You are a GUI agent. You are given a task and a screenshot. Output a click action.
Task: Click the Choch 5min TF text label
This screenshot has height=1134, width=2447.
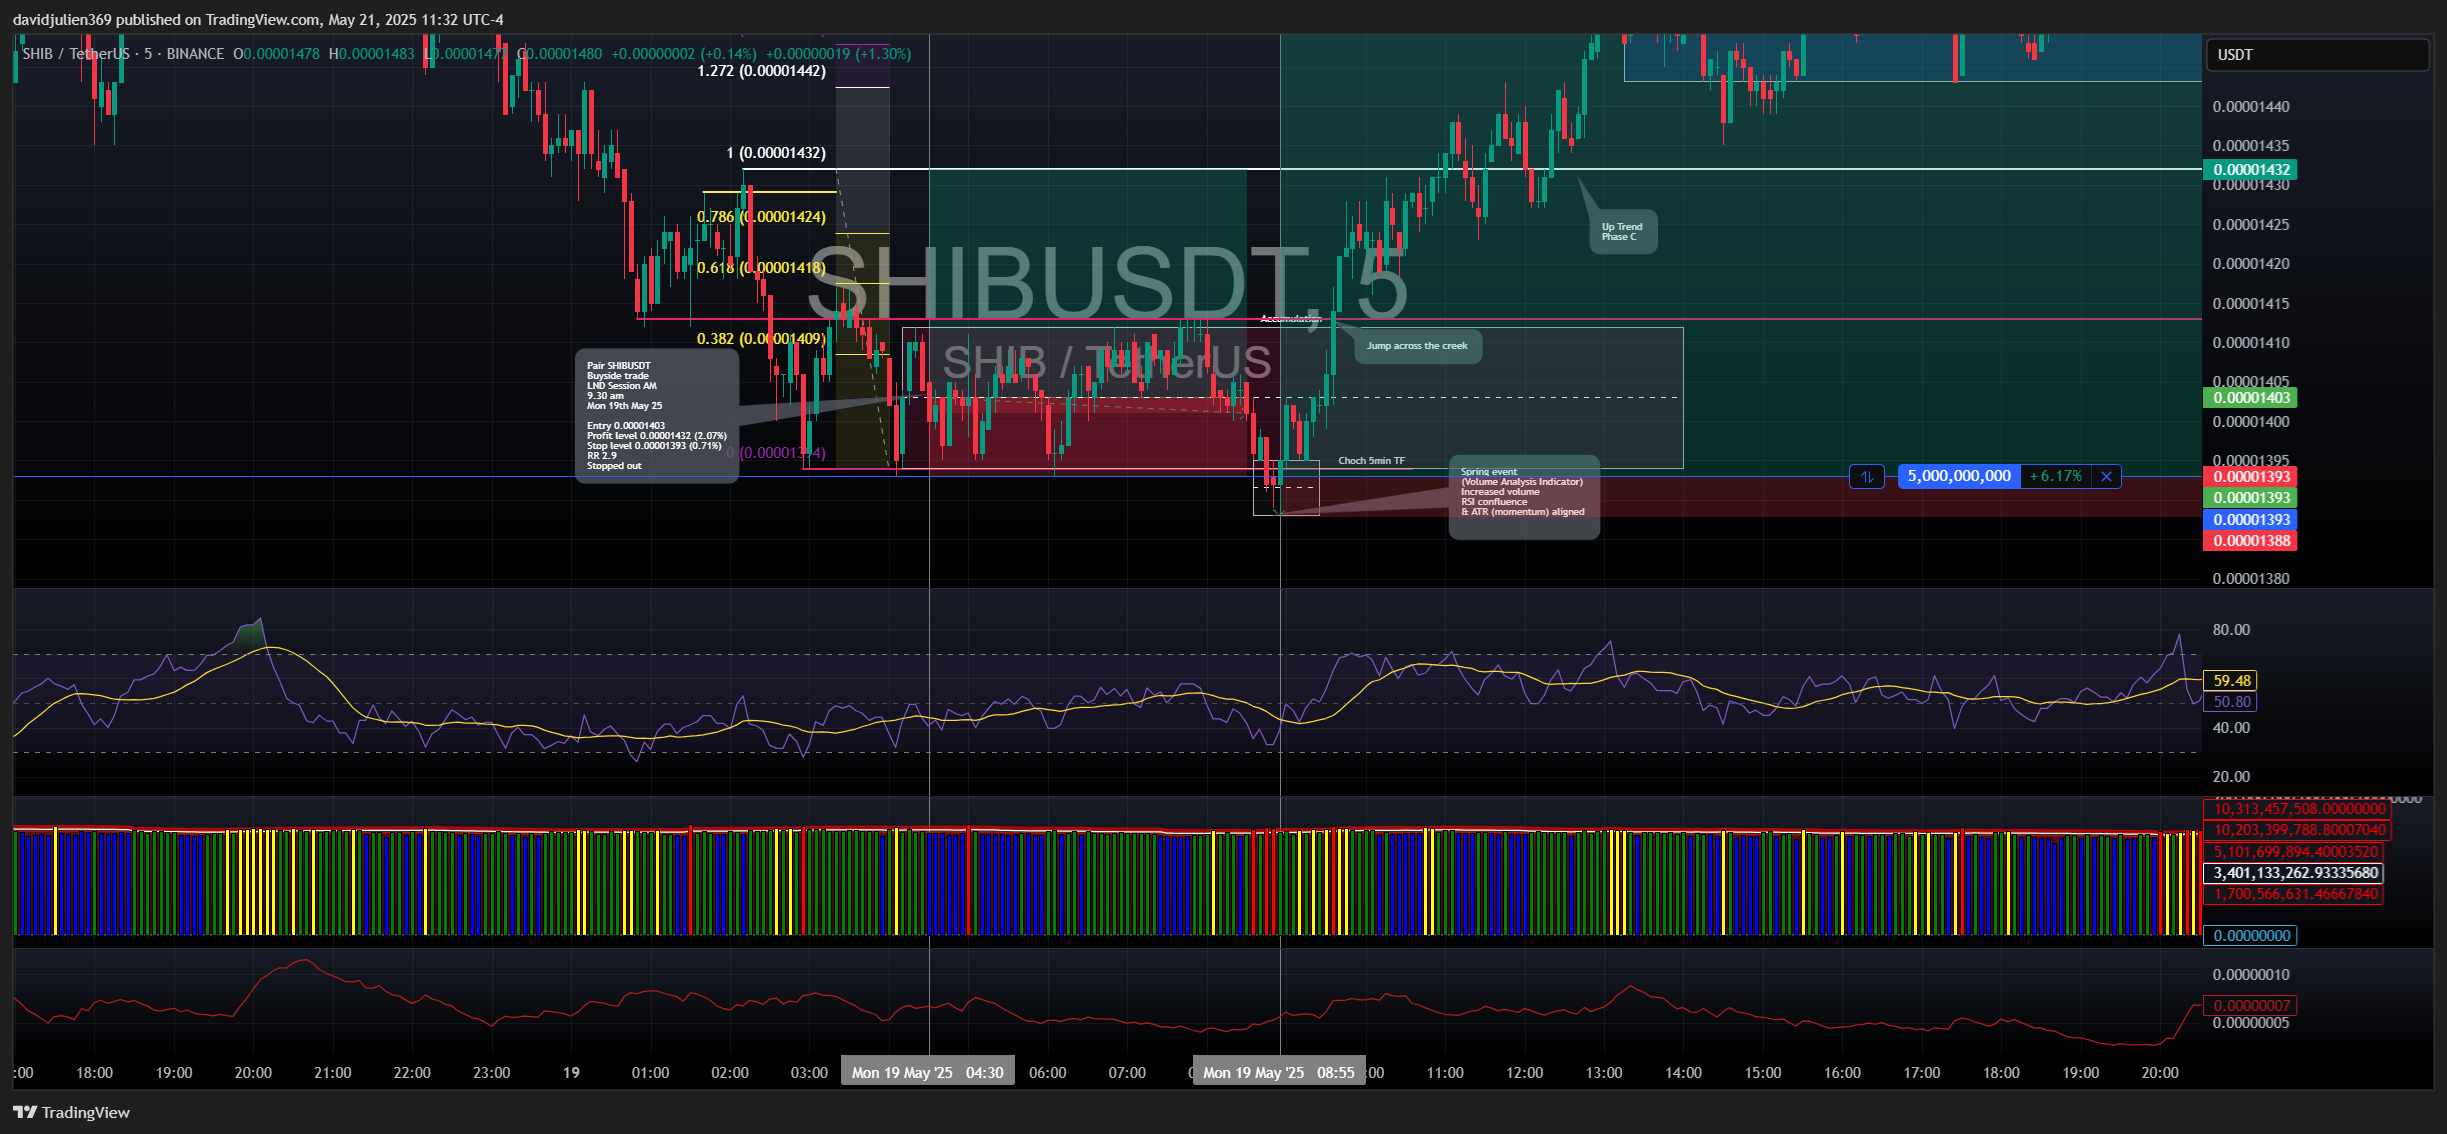click(1371, 461)
